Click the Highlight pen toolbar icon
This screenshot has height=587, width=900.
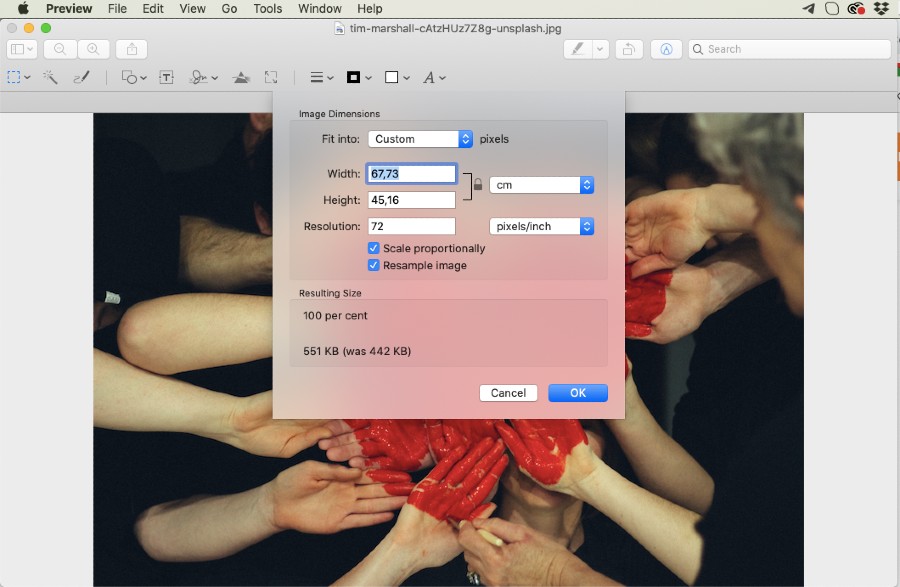coord(577,49)
